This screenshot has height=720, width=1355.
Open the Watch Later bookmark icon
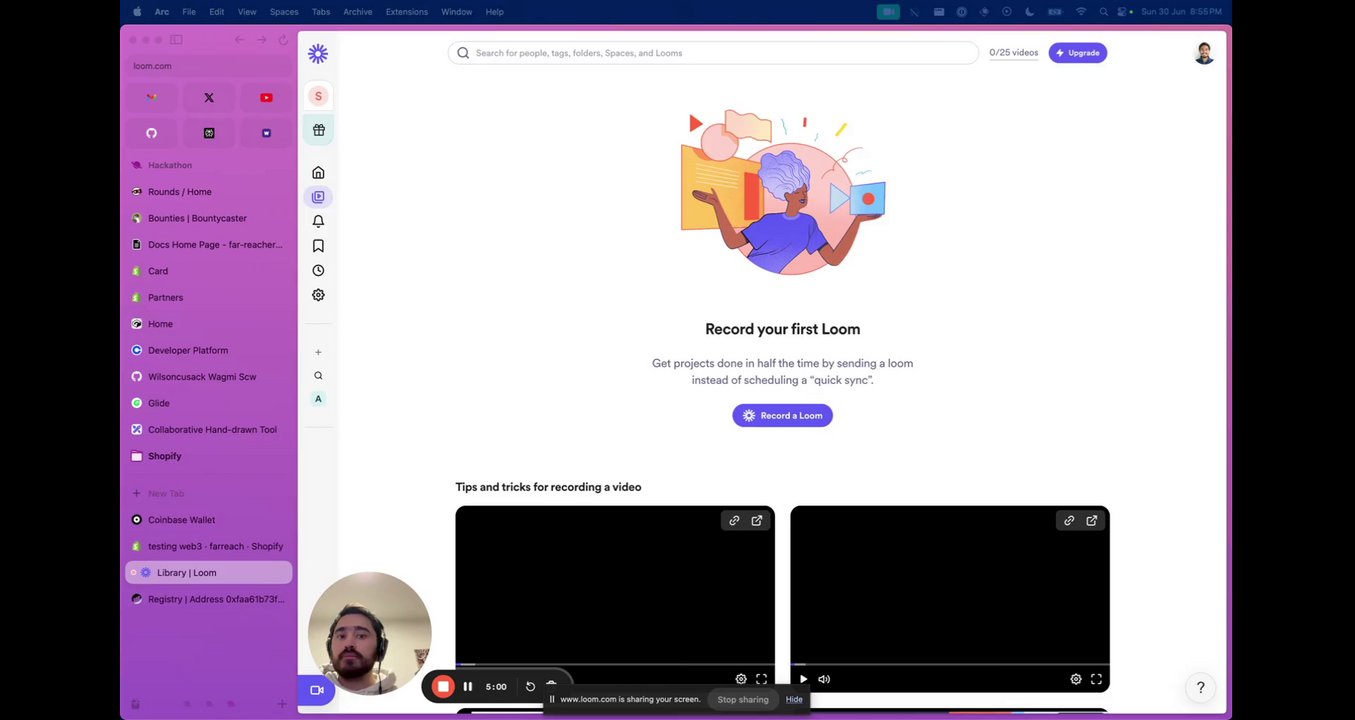(x=318, y=246)
